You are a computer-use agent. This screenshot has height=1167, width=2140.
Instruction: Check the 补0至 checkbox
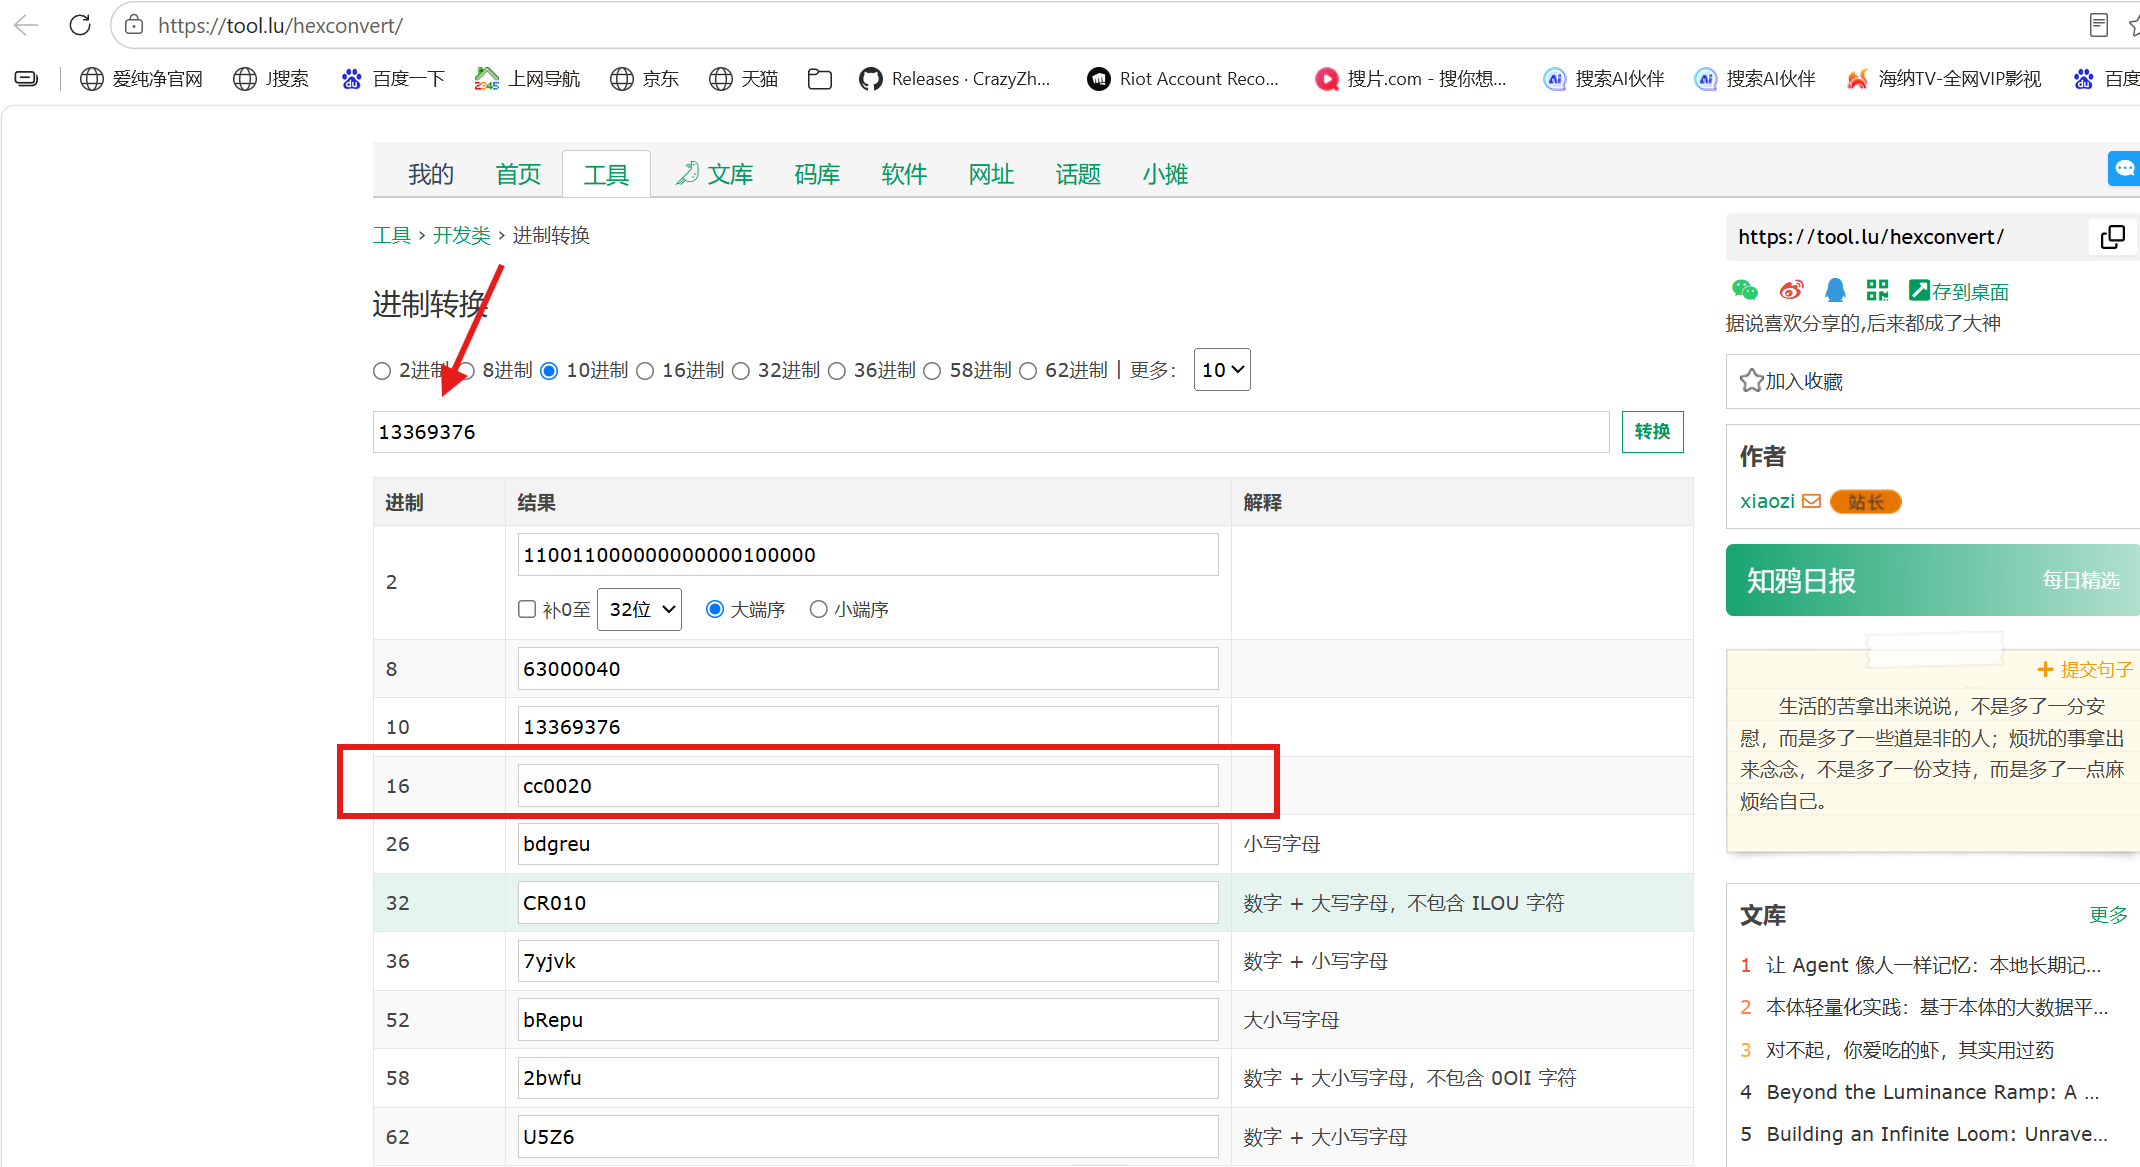pyautogui.click(x=527, y=609)
